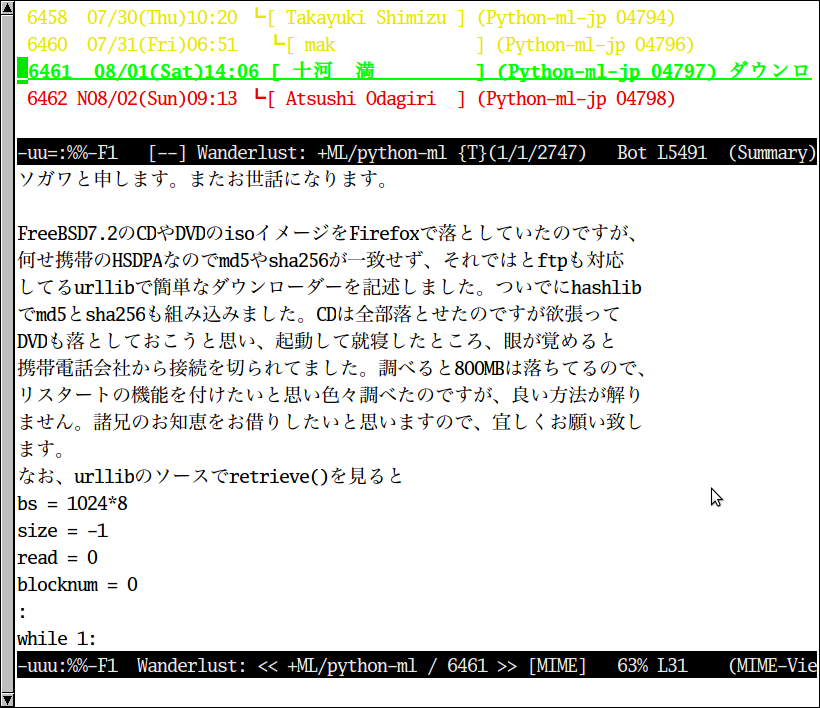This screenshot has width=820, height=708.
Task: Click the scrollbar down arrow
Action: 7,700
